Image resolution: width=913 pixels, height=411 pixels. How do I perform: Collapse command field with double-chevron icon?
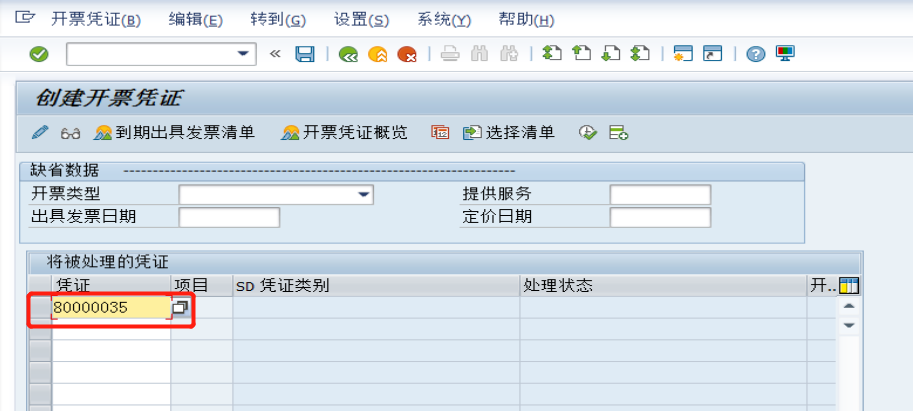[275, 54]
